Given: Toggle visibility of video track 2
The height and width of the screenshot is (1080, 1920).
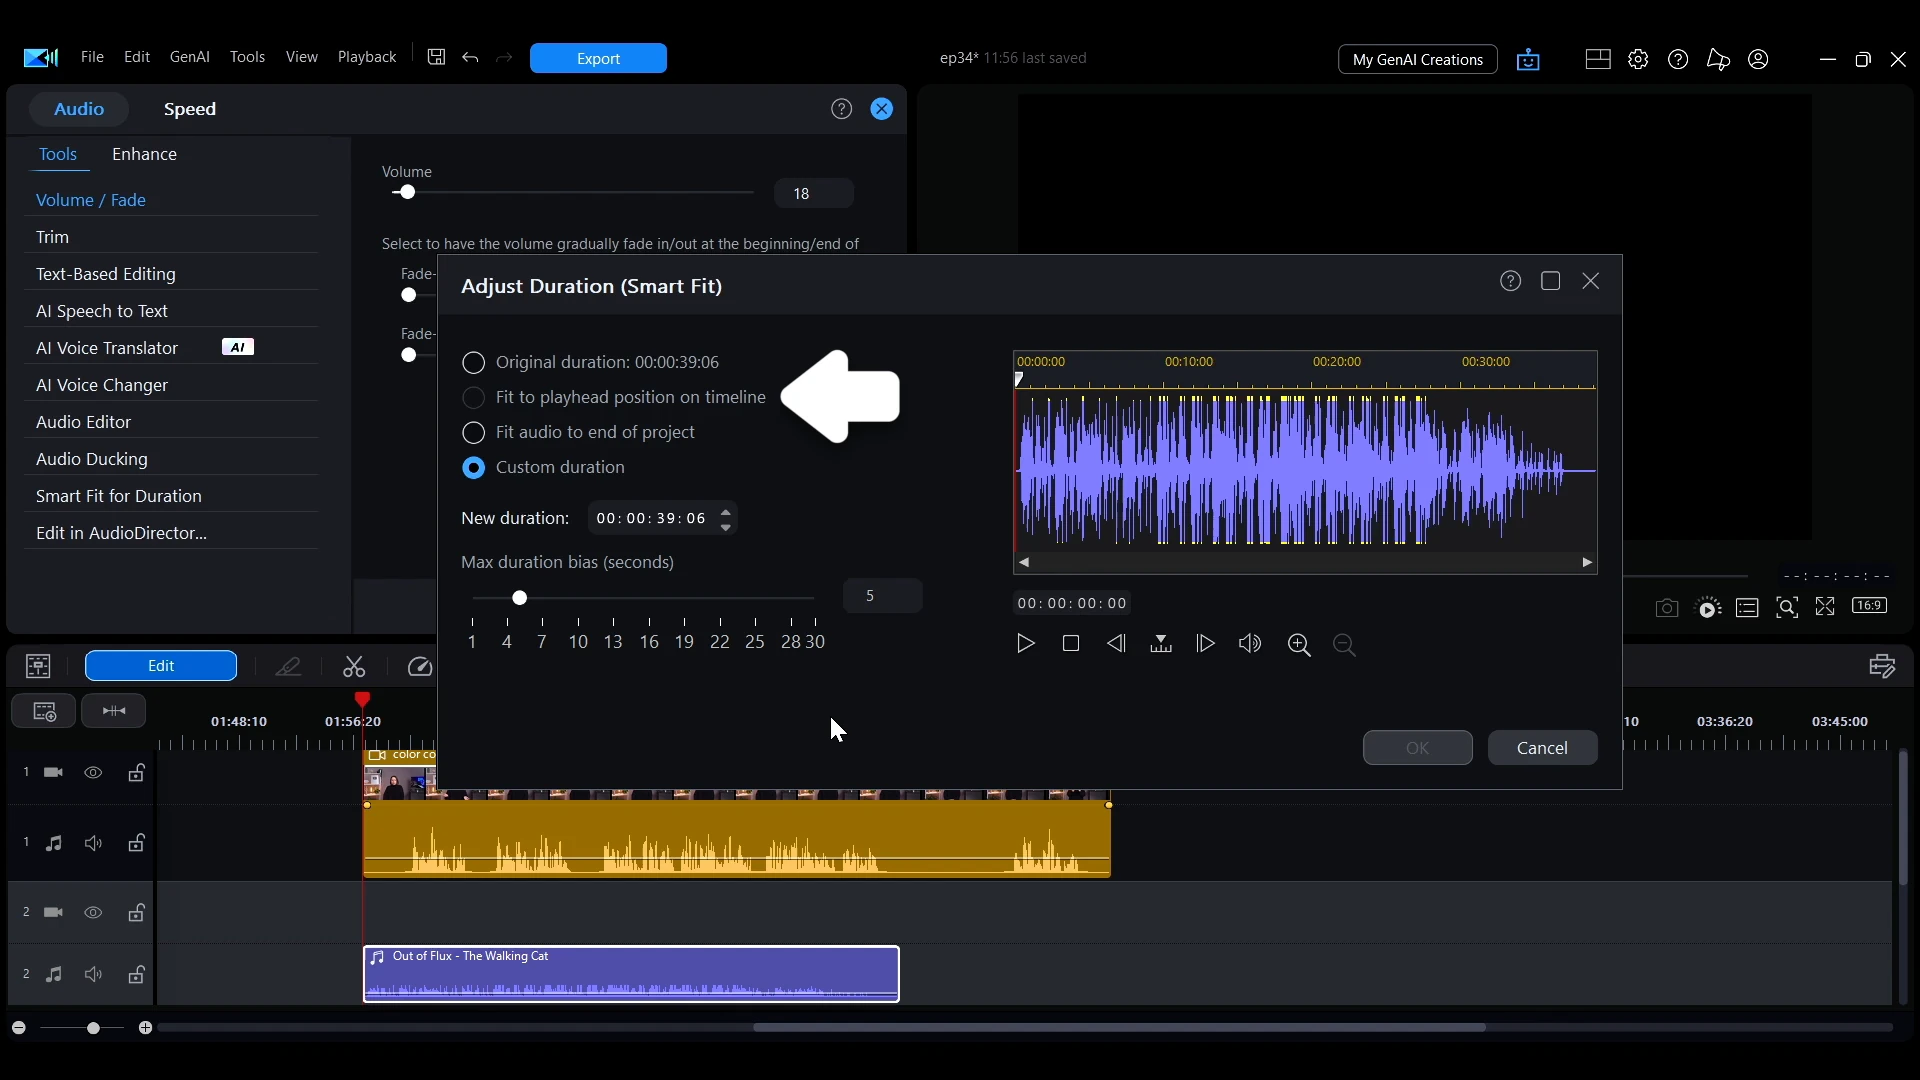Looking at the screenshot, I should [x=93, y=913].
